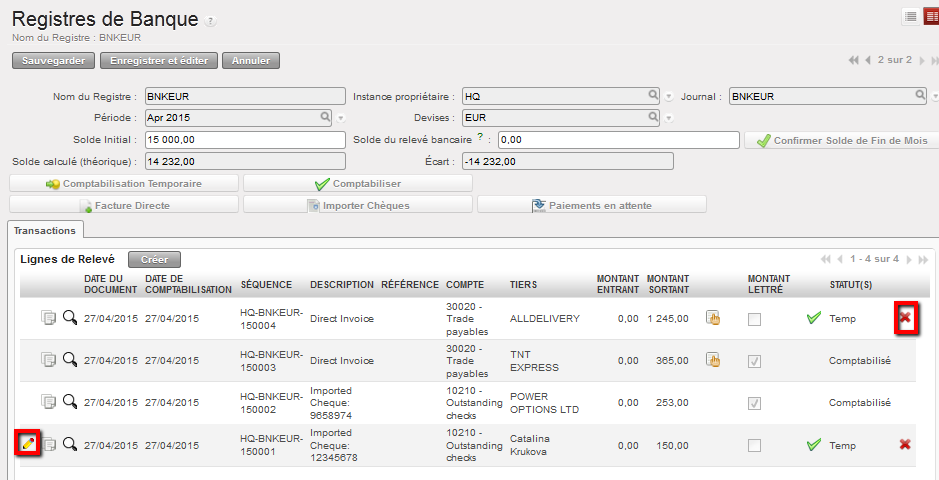
Task: Delete the ALLDELIVERY line with red X
Action: 905,318
